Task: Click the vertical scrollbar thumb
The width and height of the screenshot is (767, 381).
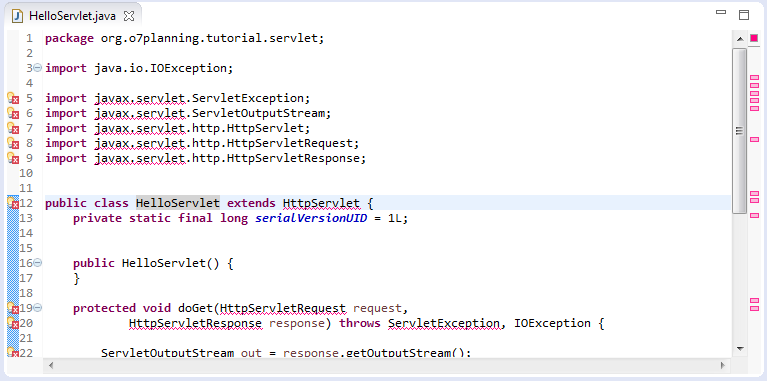Action: (x=740, y=131)
